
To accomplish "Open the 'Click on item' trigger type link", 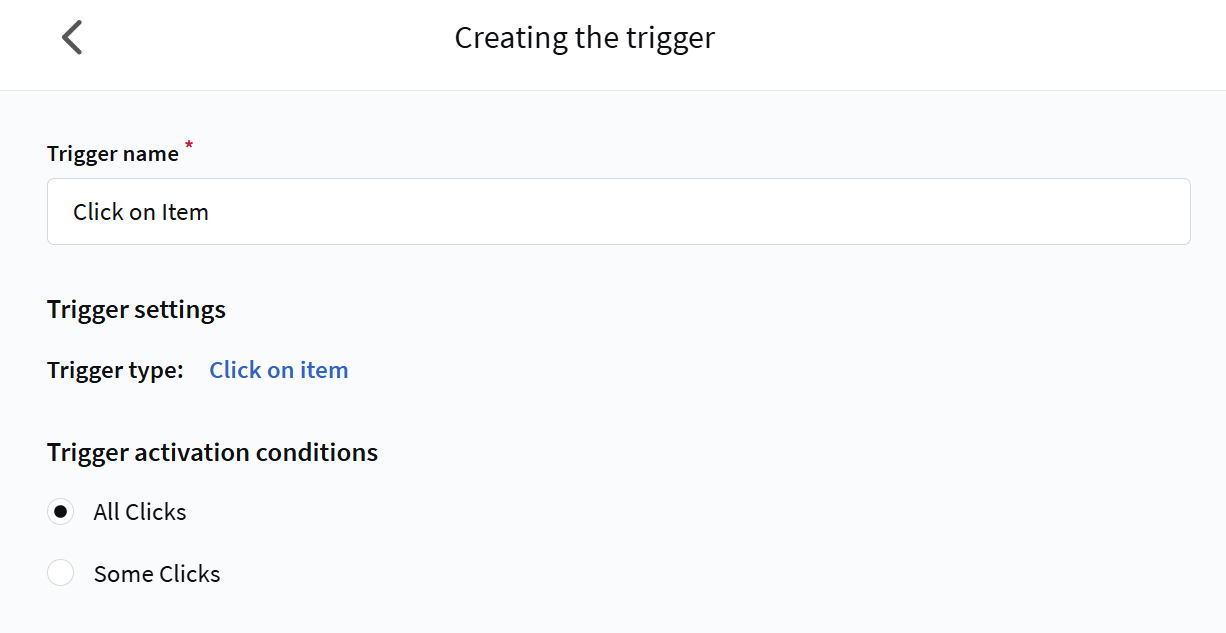I will click(278, 370).
